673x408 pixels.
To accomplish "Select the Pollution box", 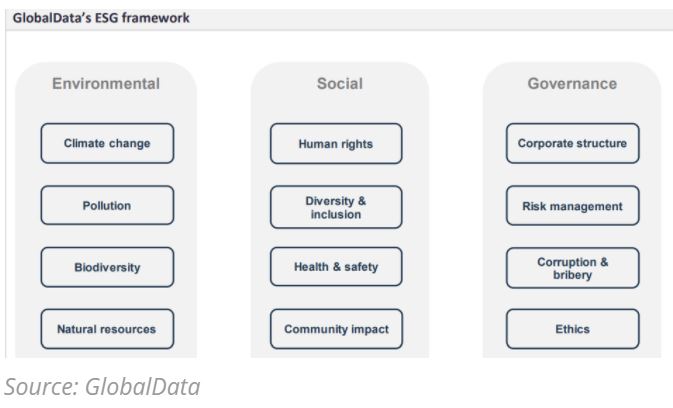I will [107, 206].
